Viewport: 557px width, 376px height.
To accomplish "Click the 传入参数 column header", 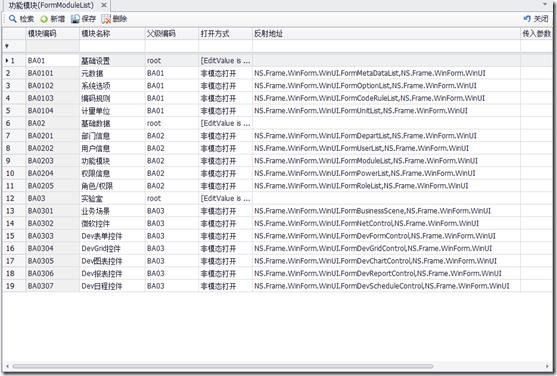I will [536, 34].
